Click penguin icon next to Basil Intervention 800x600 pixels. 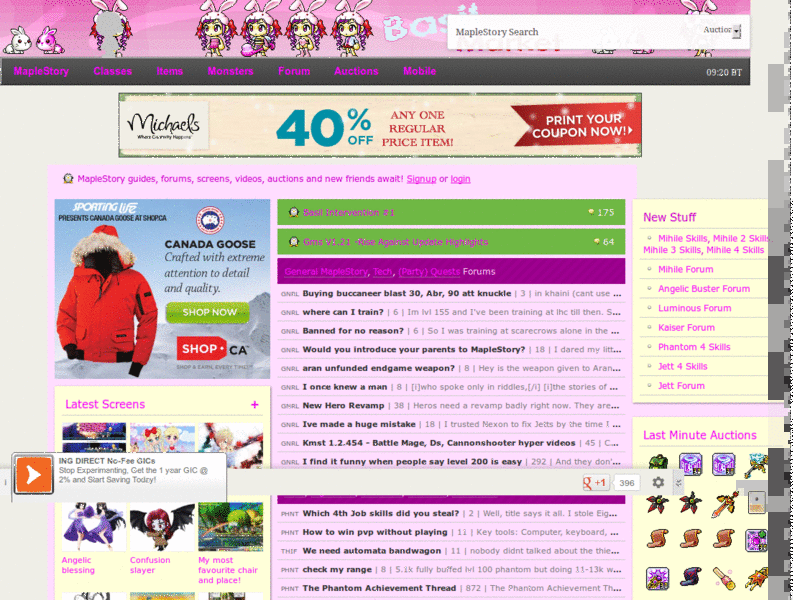pyautogui.click(x=293, y=212)
